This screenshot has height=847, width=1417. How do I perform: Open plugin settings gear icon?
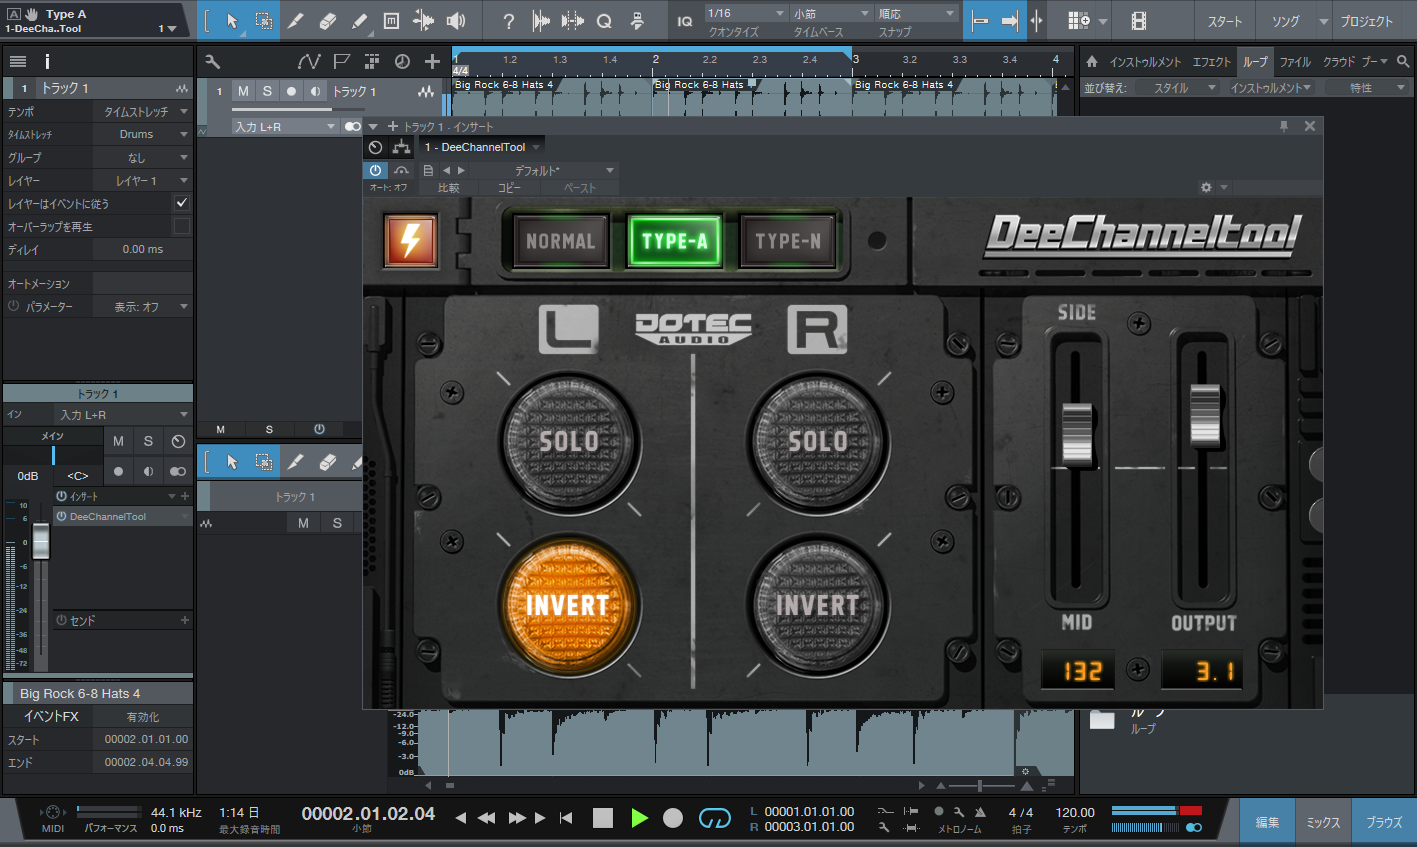pos(1206,187)
